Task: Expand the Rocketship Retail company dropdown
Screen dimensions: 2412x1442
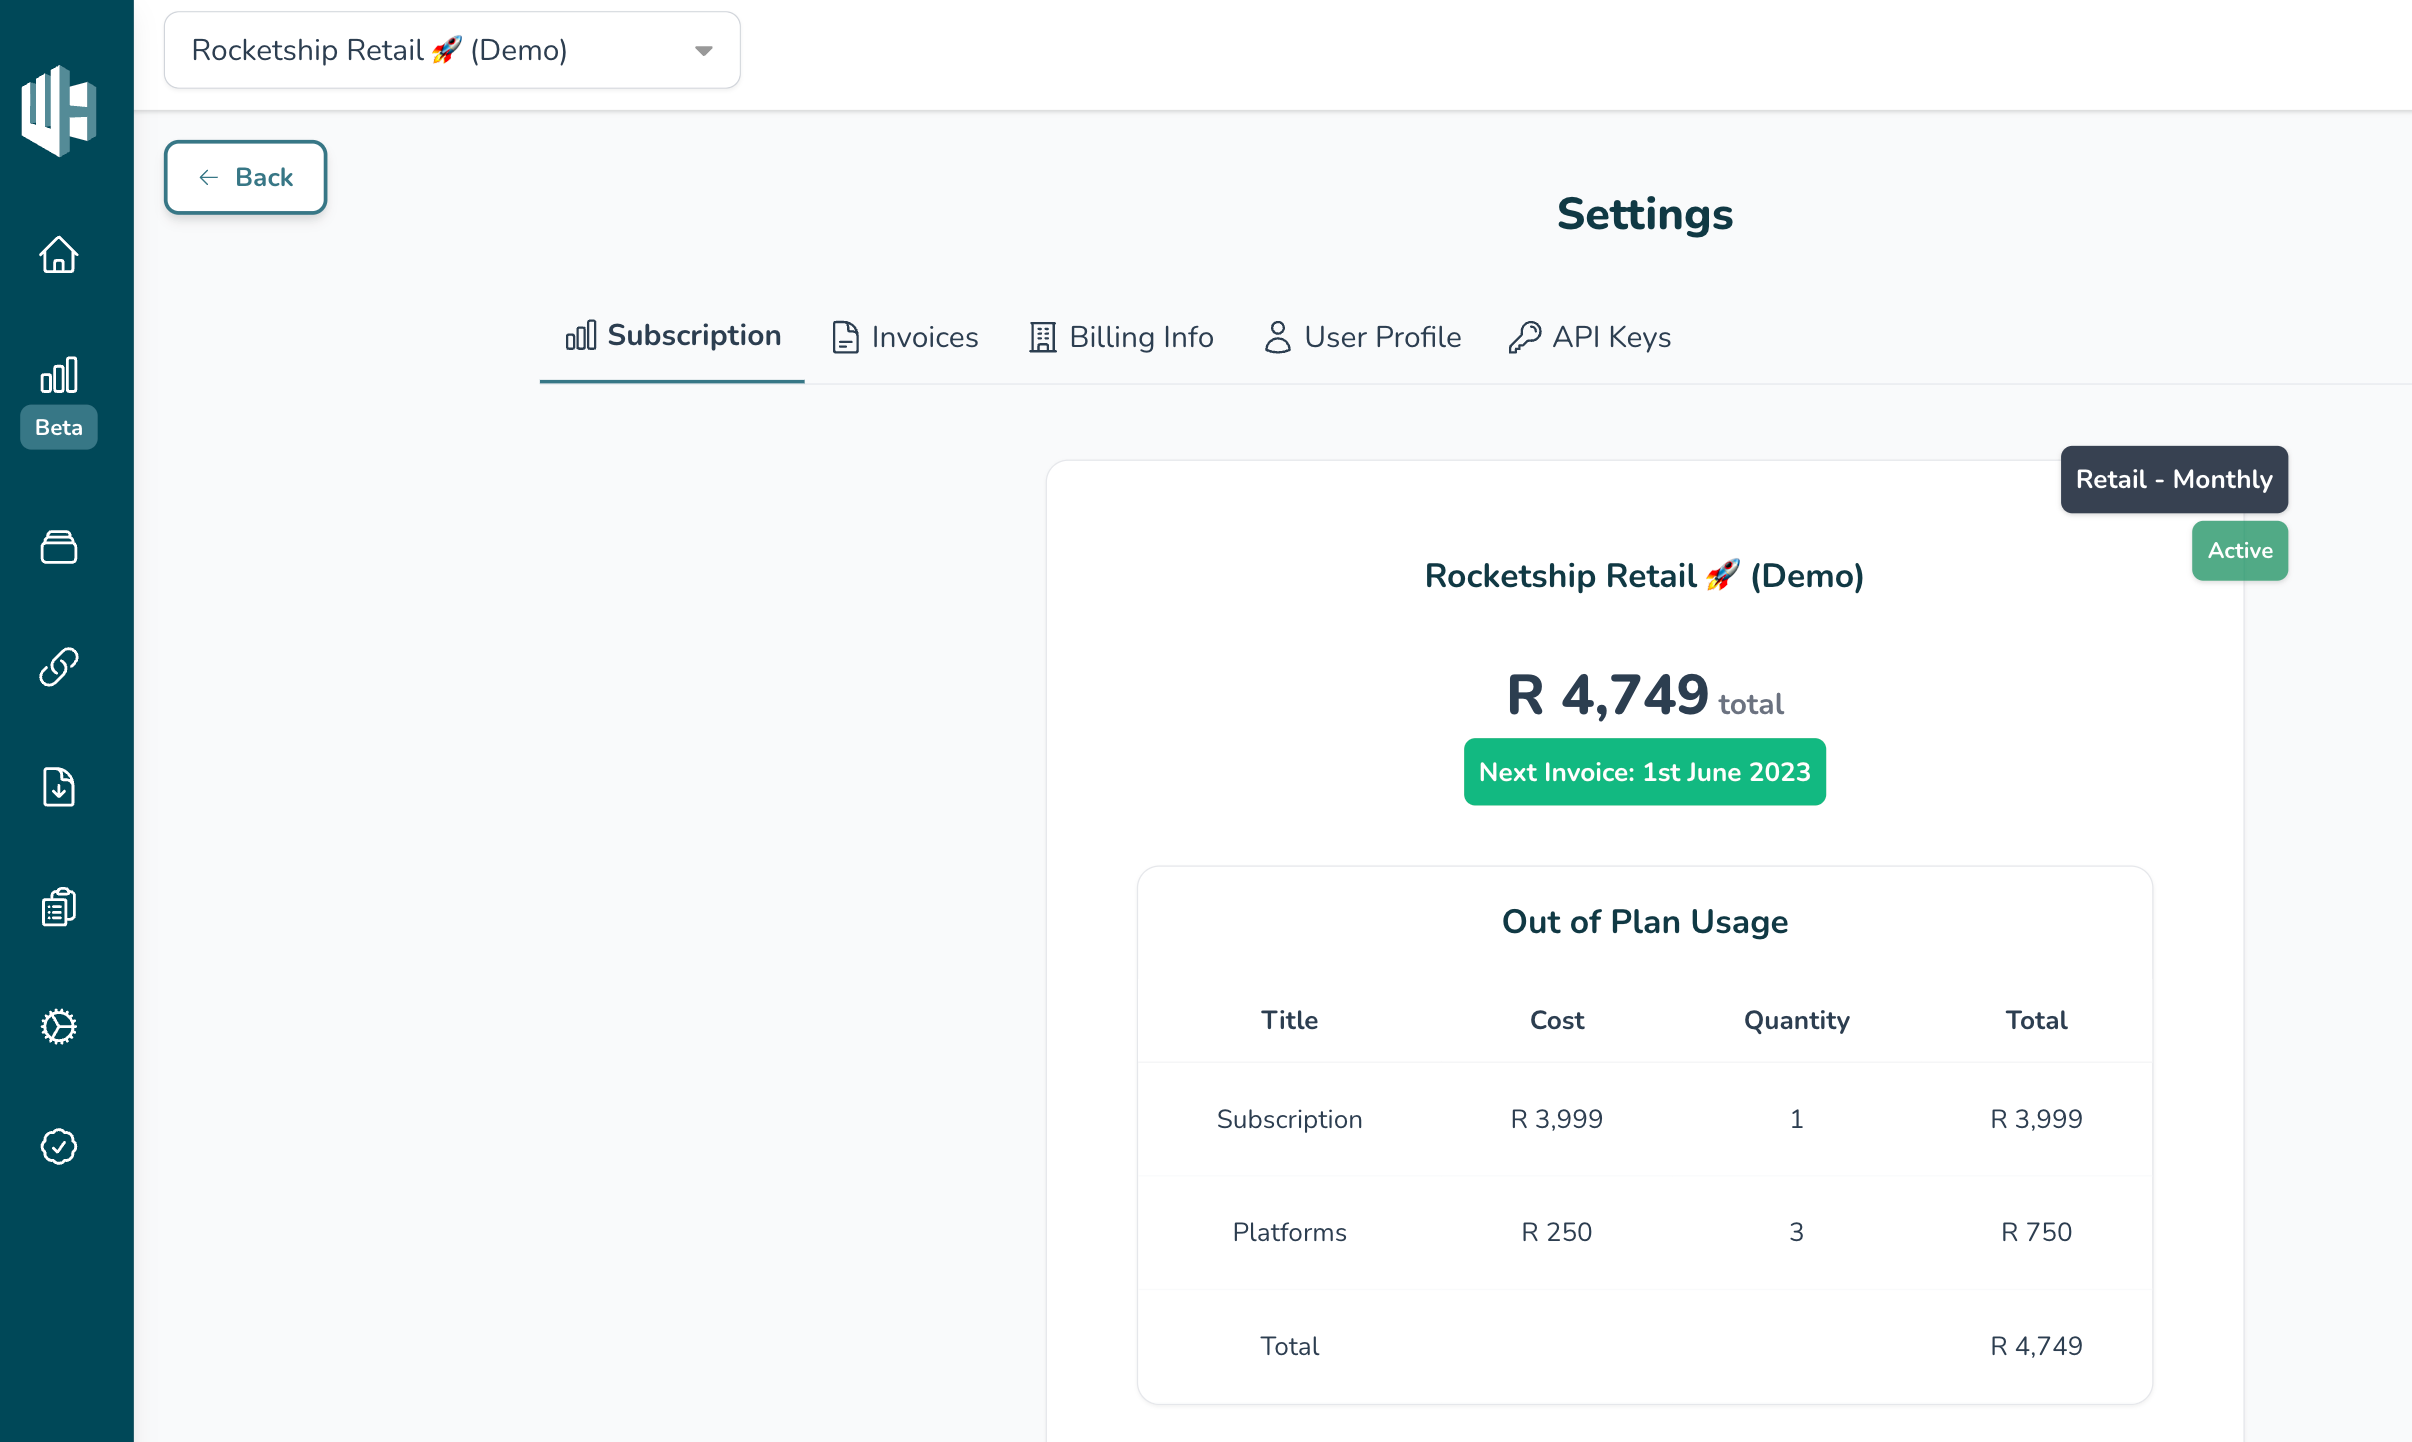Action: [430, 50]
